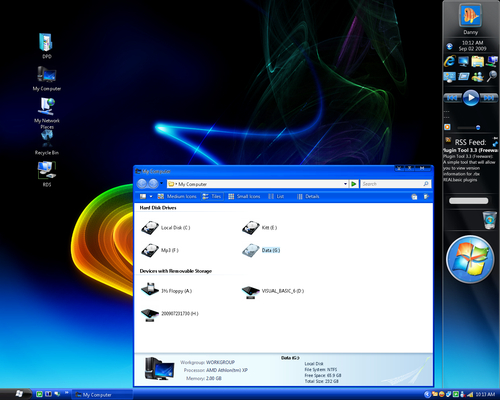The height and width of the screenshot is (400, 500).
Task: Open the monitor icon in sidebar launcher
Action: pos(463,61)
